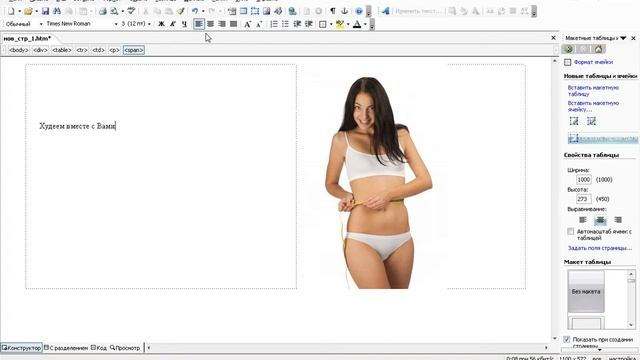The height and width of the screenshot is (360, 640).
Task: Open Help with blue question icon
Action: (x=359, y=11)
